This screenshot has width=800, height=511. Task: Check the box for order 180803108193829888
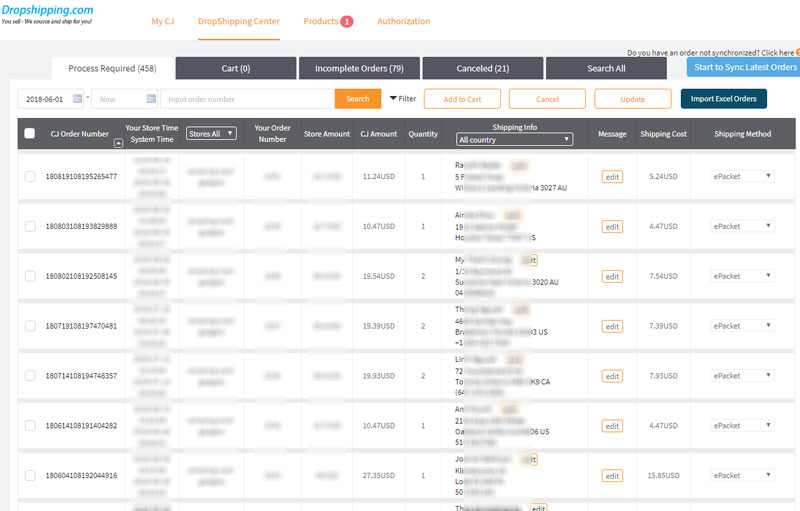pyautogui.click(x=30, y=227)
